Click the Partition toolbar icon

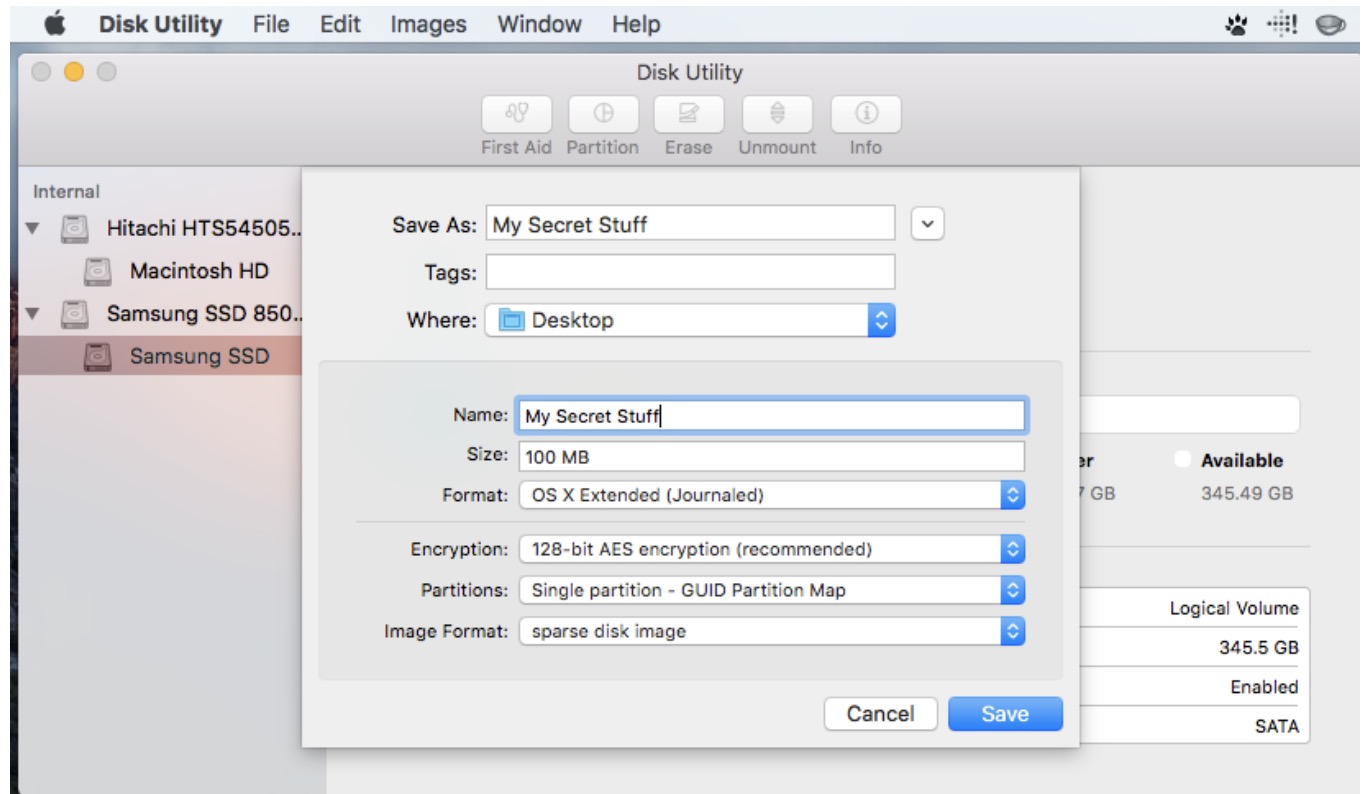coord(605,114)
